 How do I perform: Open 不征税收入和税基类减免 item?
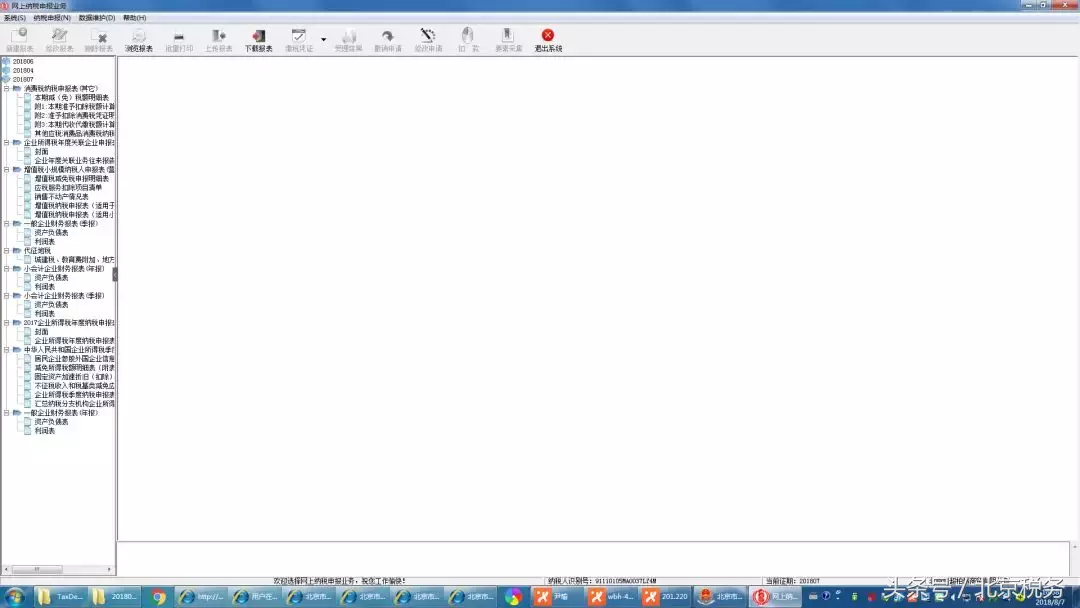[x=74, y=386]
